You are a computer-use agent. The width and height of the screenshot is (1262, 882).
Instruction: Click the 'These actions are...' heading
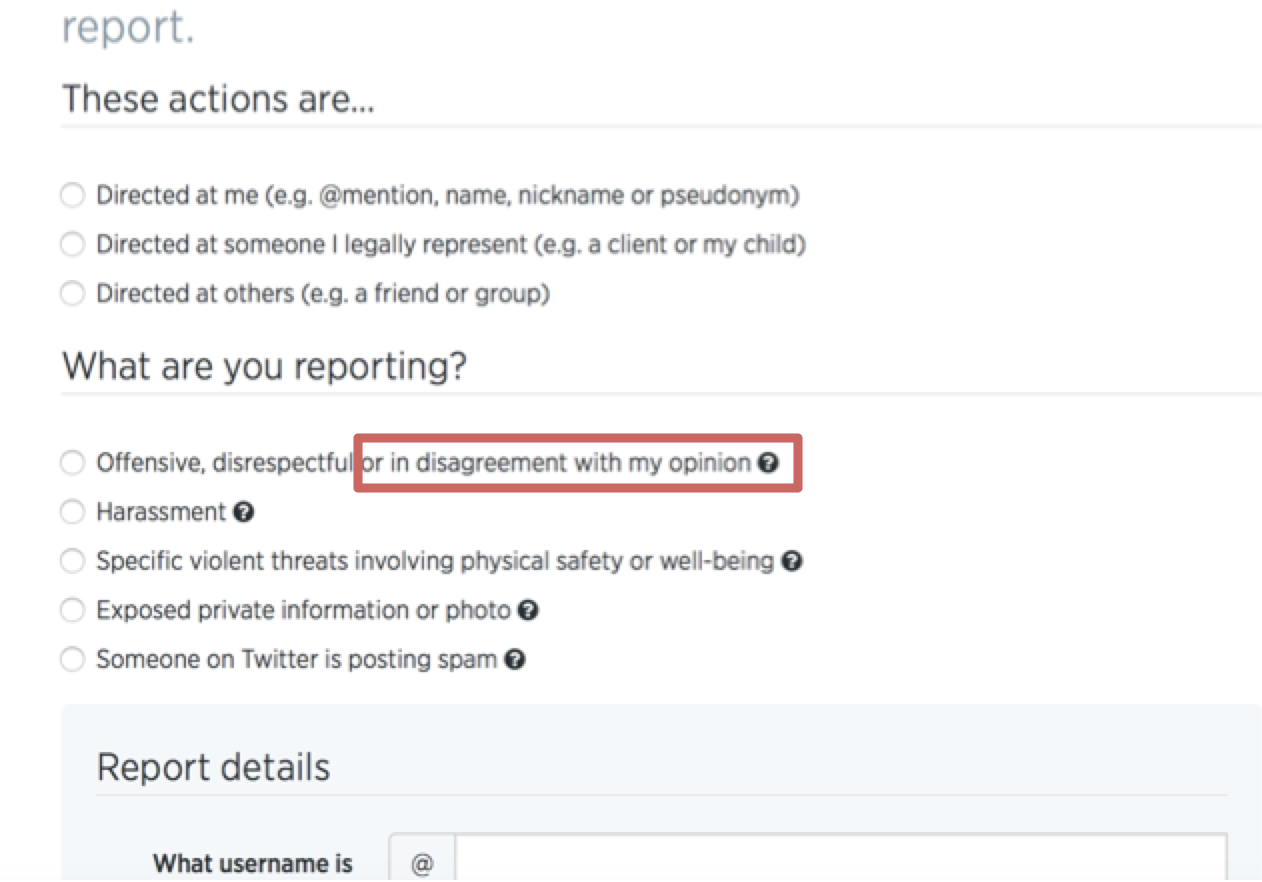(x=218, y=99)
